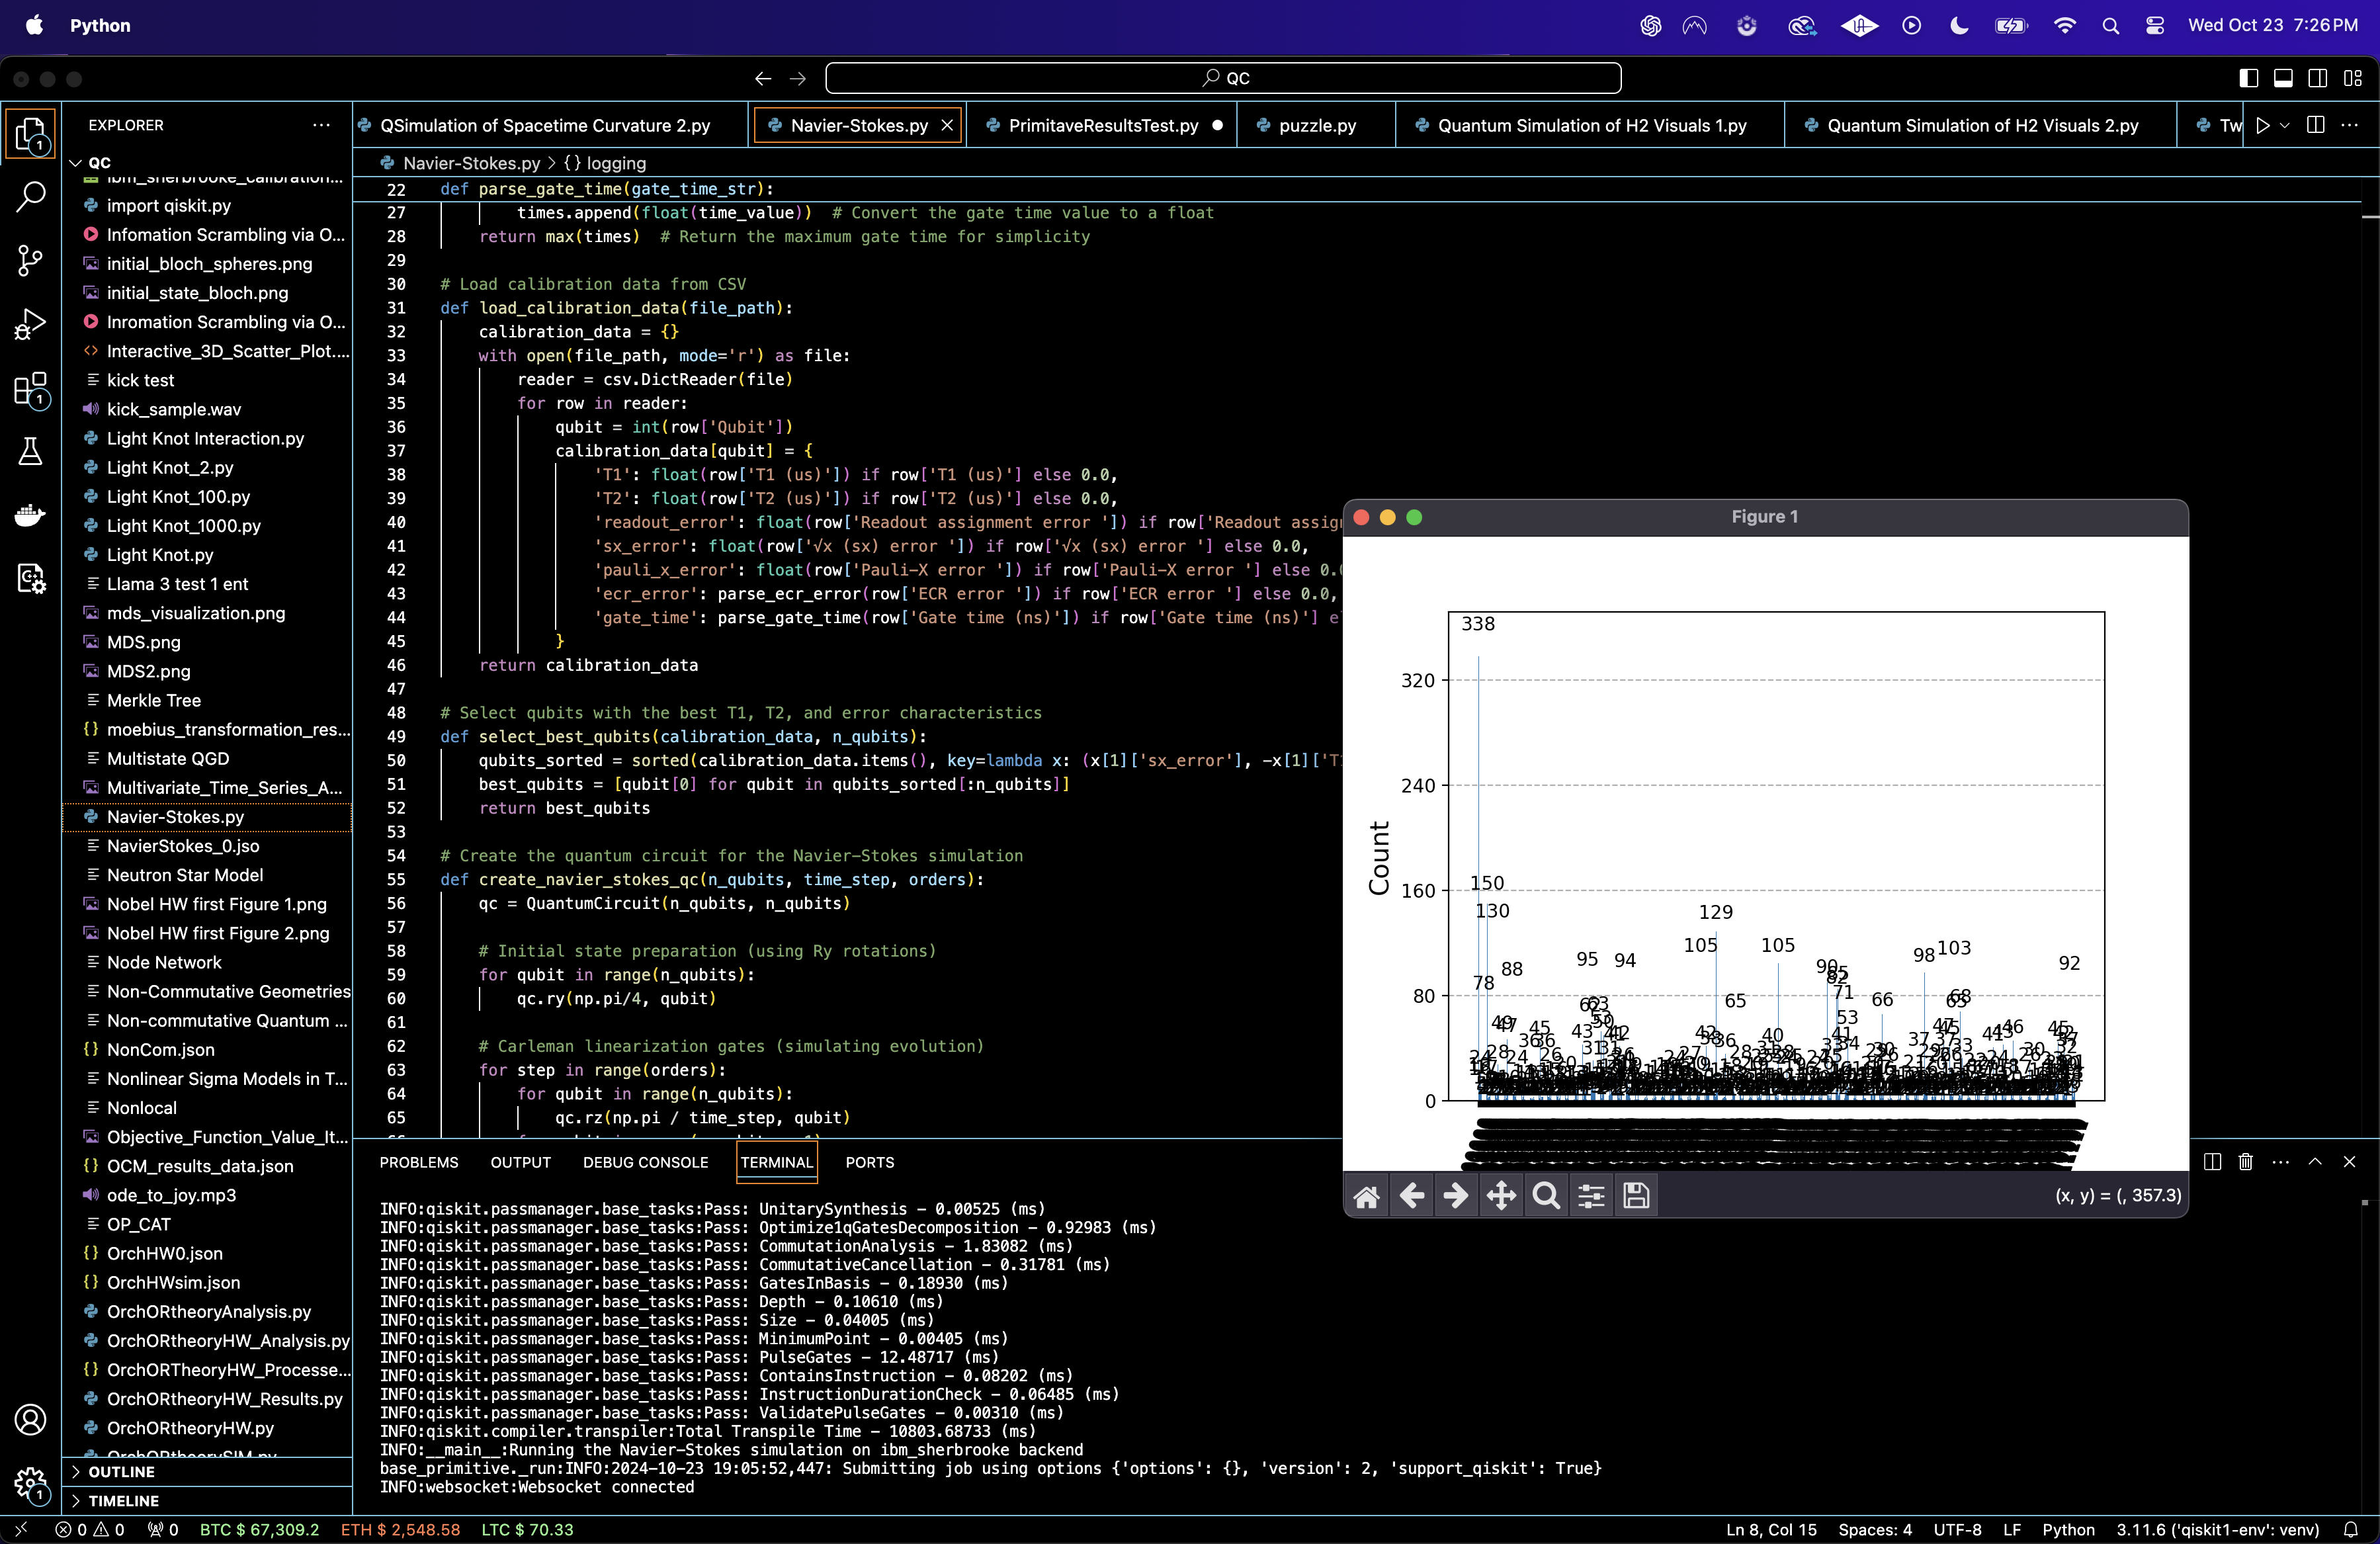
Task: Open the Customize Layout button
Action: pos(2353,78)
